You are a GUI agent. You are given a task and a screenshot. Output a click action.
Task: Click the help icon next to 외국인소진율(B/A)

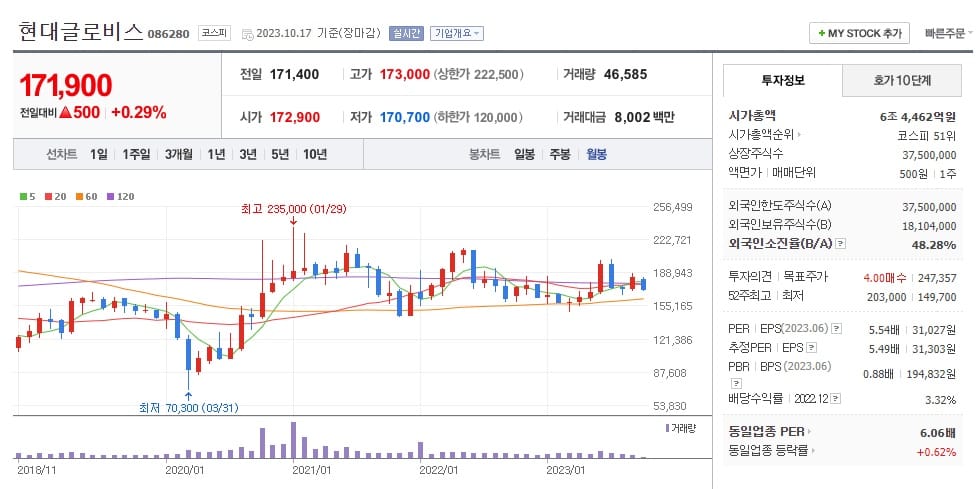(841, 244)
